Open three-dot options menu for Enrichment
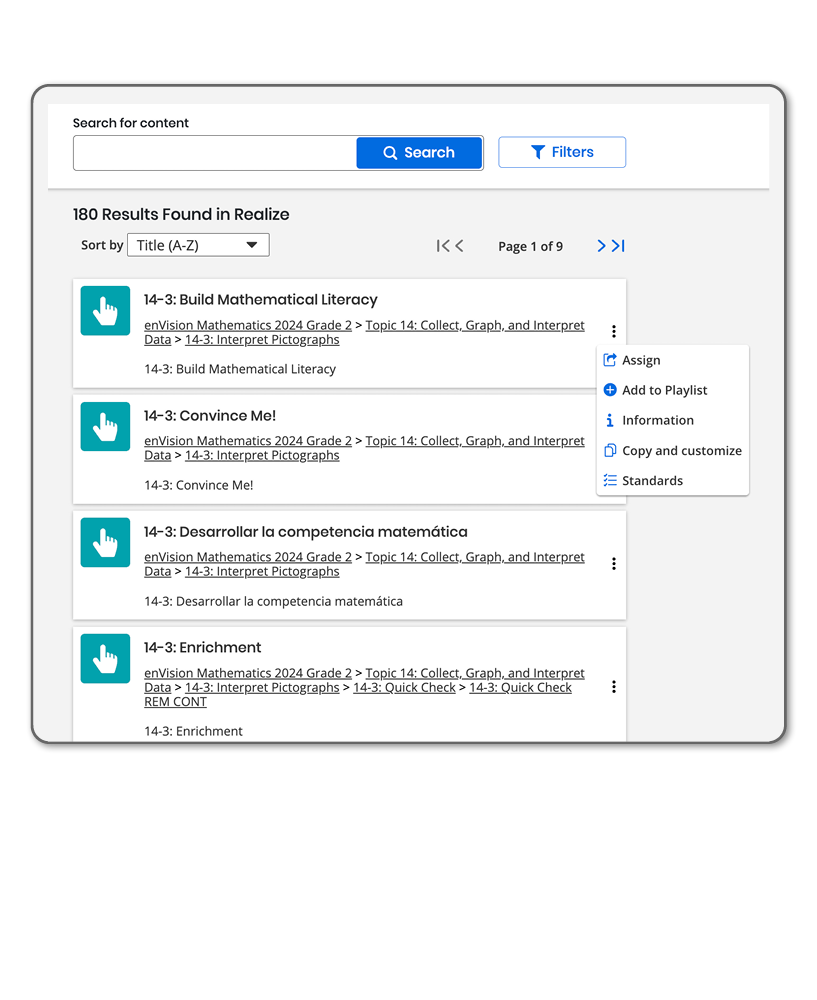817x1000 pixels. 613,687
